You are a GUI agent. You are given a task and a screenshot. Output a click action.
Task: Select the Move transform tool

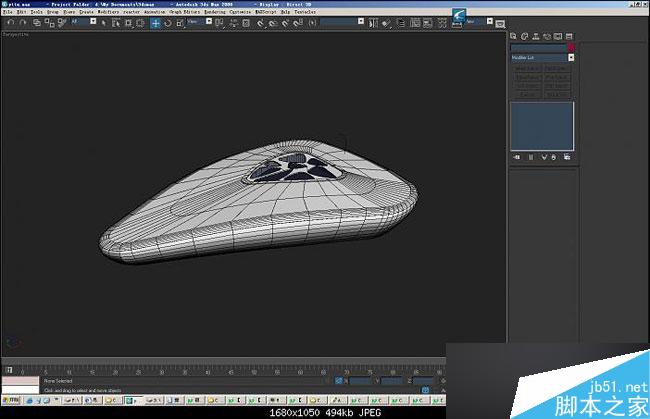(155, 23)
